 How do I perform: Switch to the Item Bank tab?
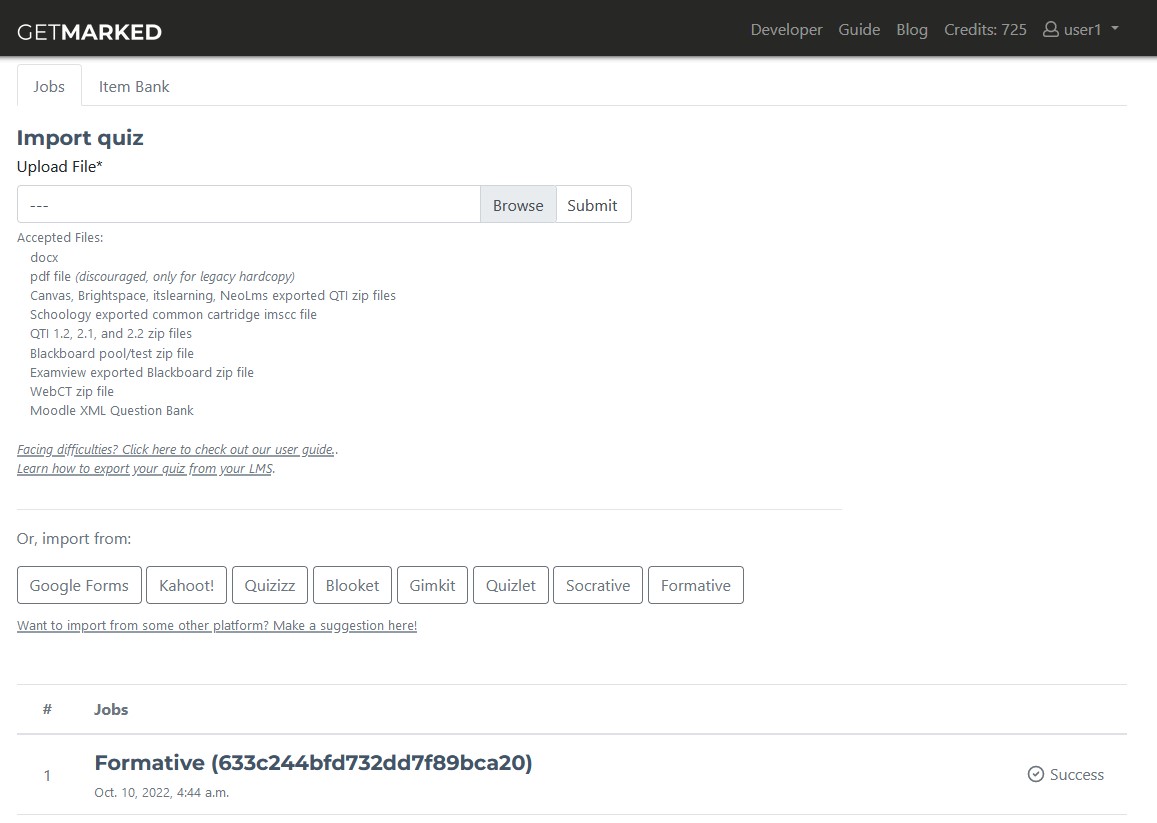coord(134,86)
